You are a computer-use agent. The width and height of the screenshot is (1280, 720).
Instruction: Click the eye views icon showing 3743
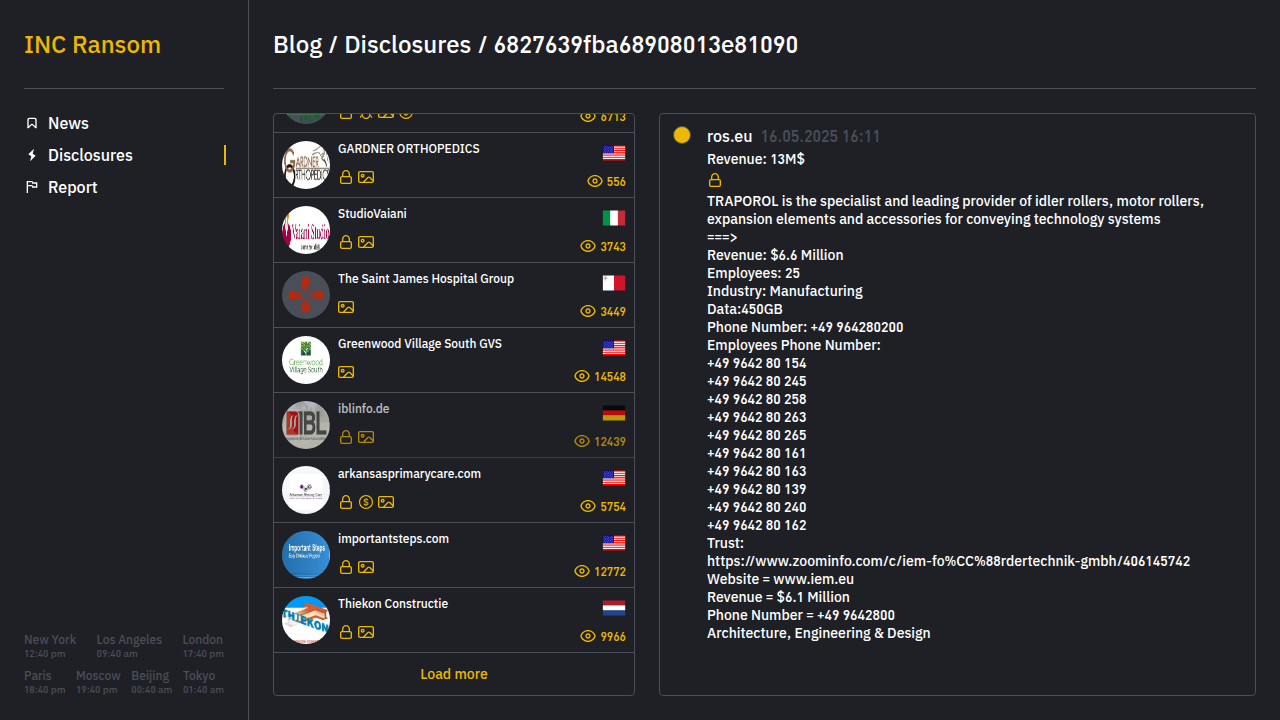coord(588,246)
